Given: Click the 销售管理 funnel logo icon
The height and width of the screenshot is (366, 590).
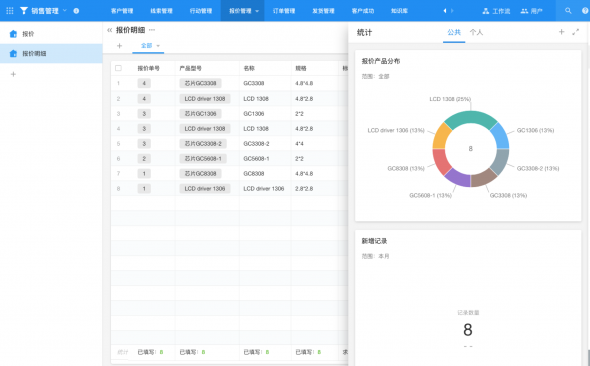Looking at the screenshot, I should coord(24,11).
